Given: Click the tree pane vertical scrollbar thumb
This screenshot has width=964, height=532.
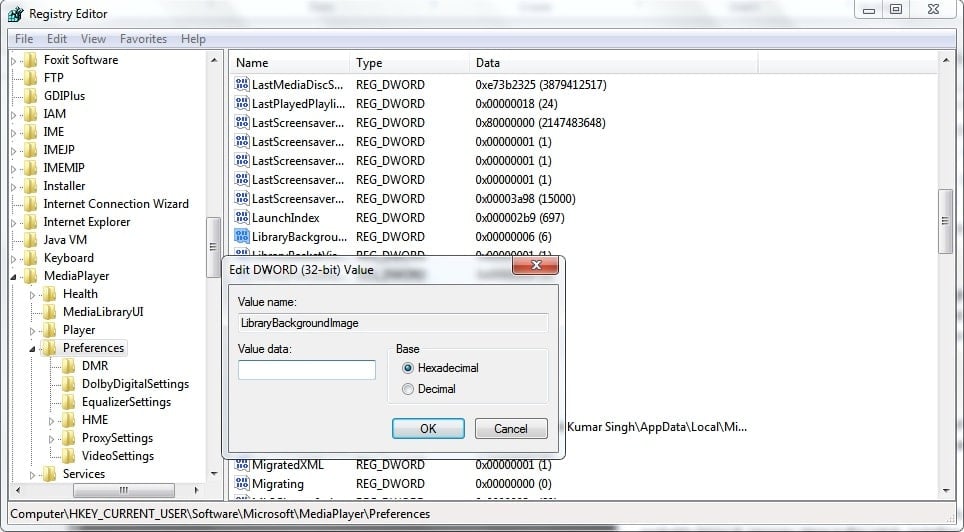Looking at the screenshot, I should tap(213, 247).
